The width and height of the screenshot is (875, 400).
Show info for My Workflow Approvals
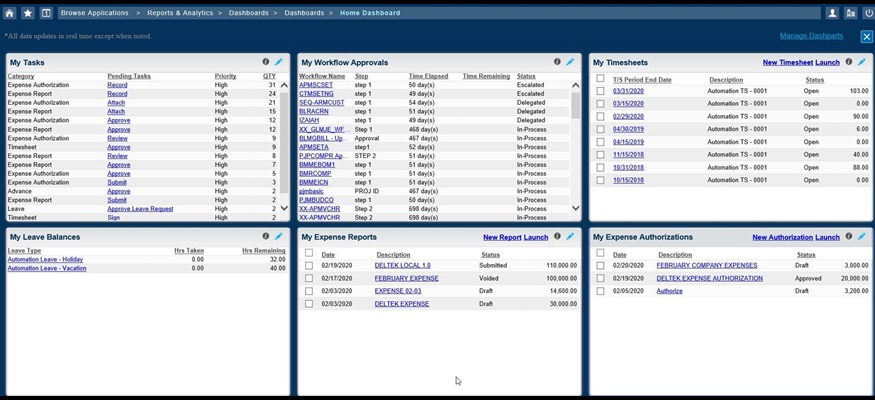coord(558,62)
